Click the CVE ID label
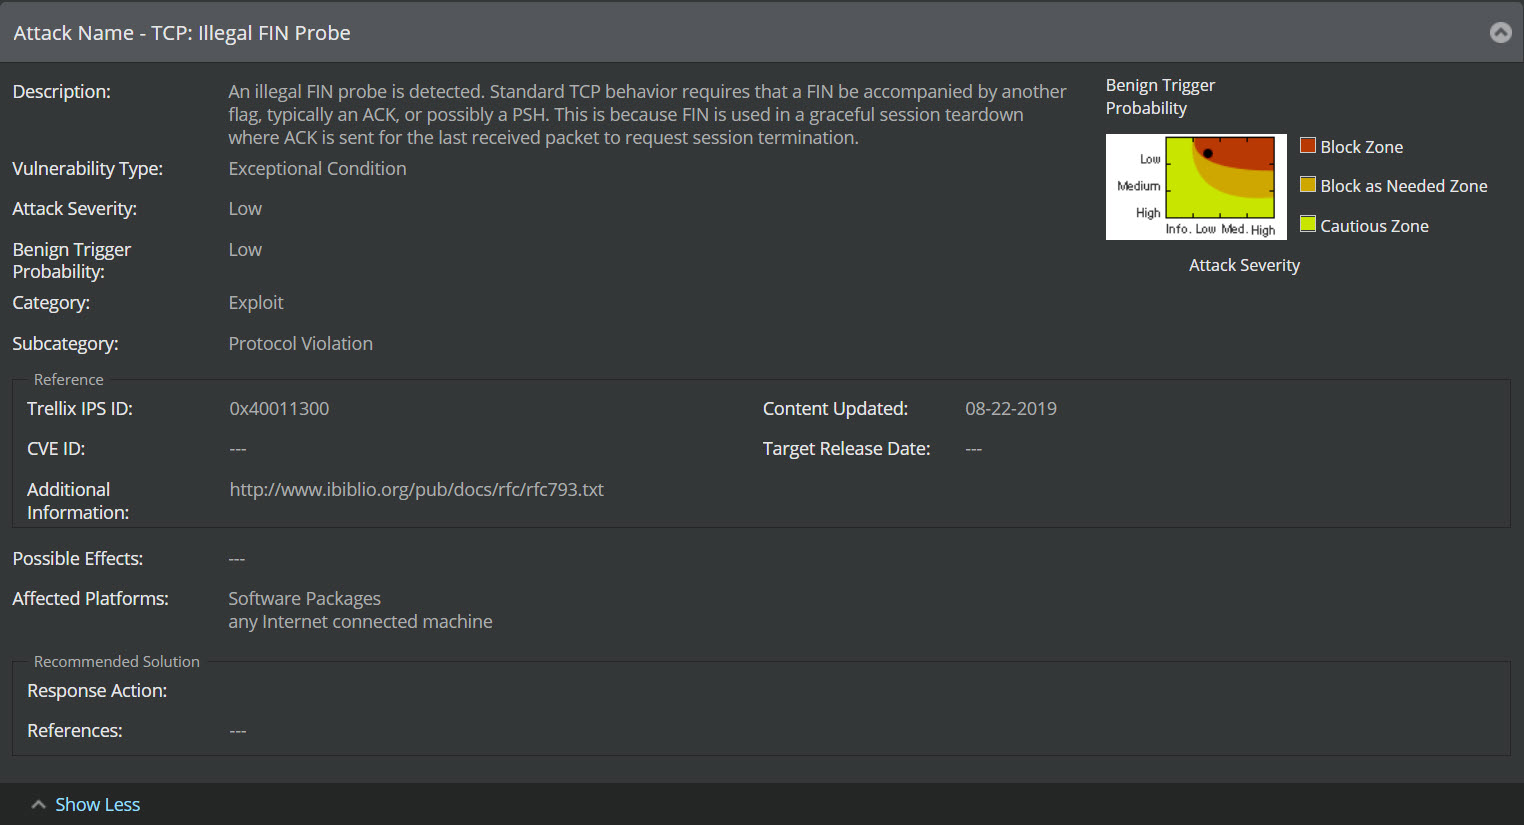1524x825 pixels. coord(56,449)
